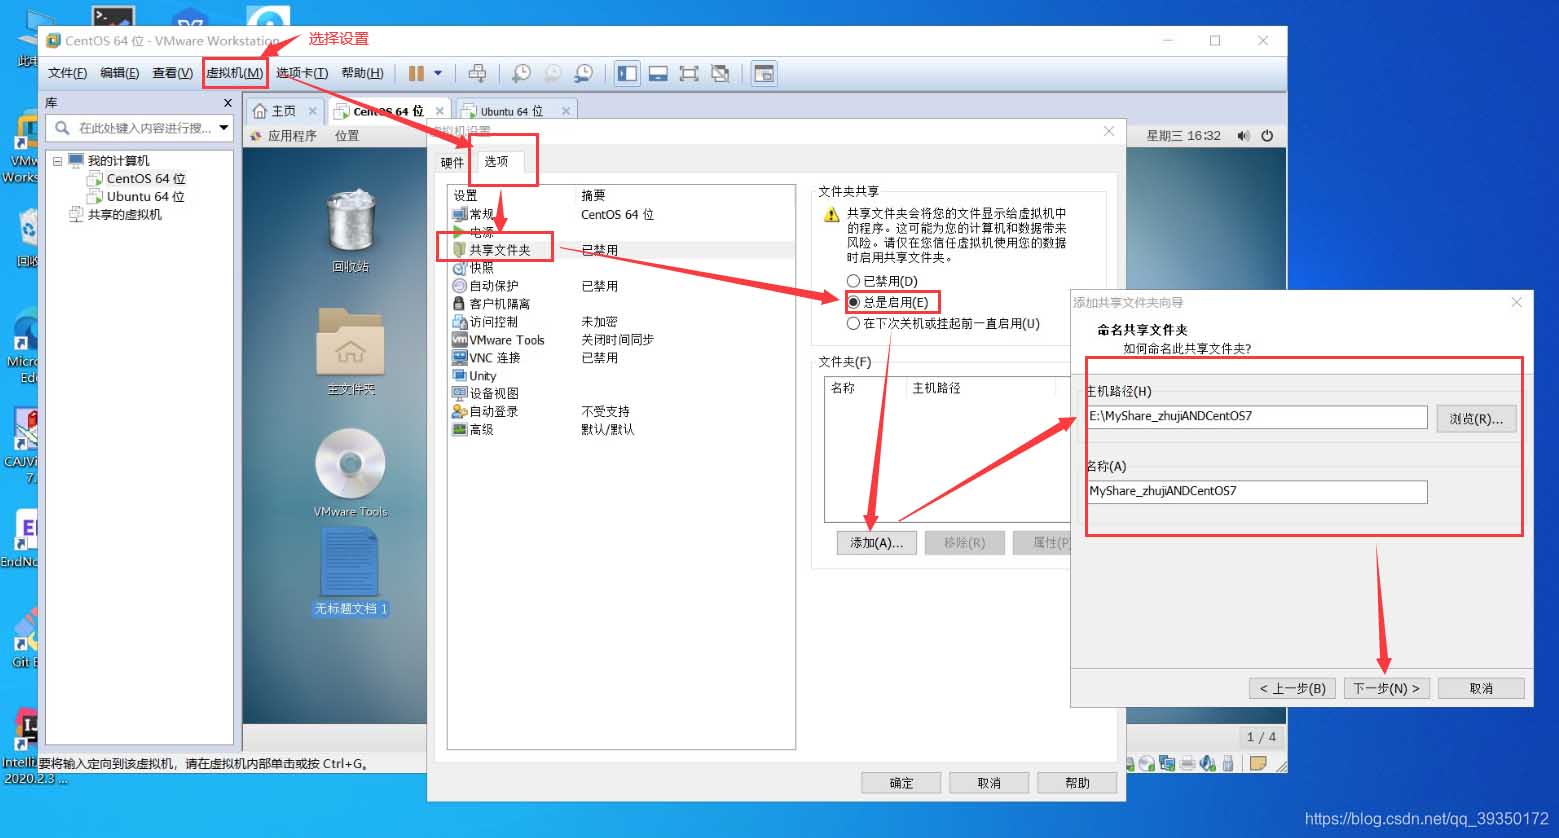Click the CD/DVD device status icon

tap(1147, 763)
